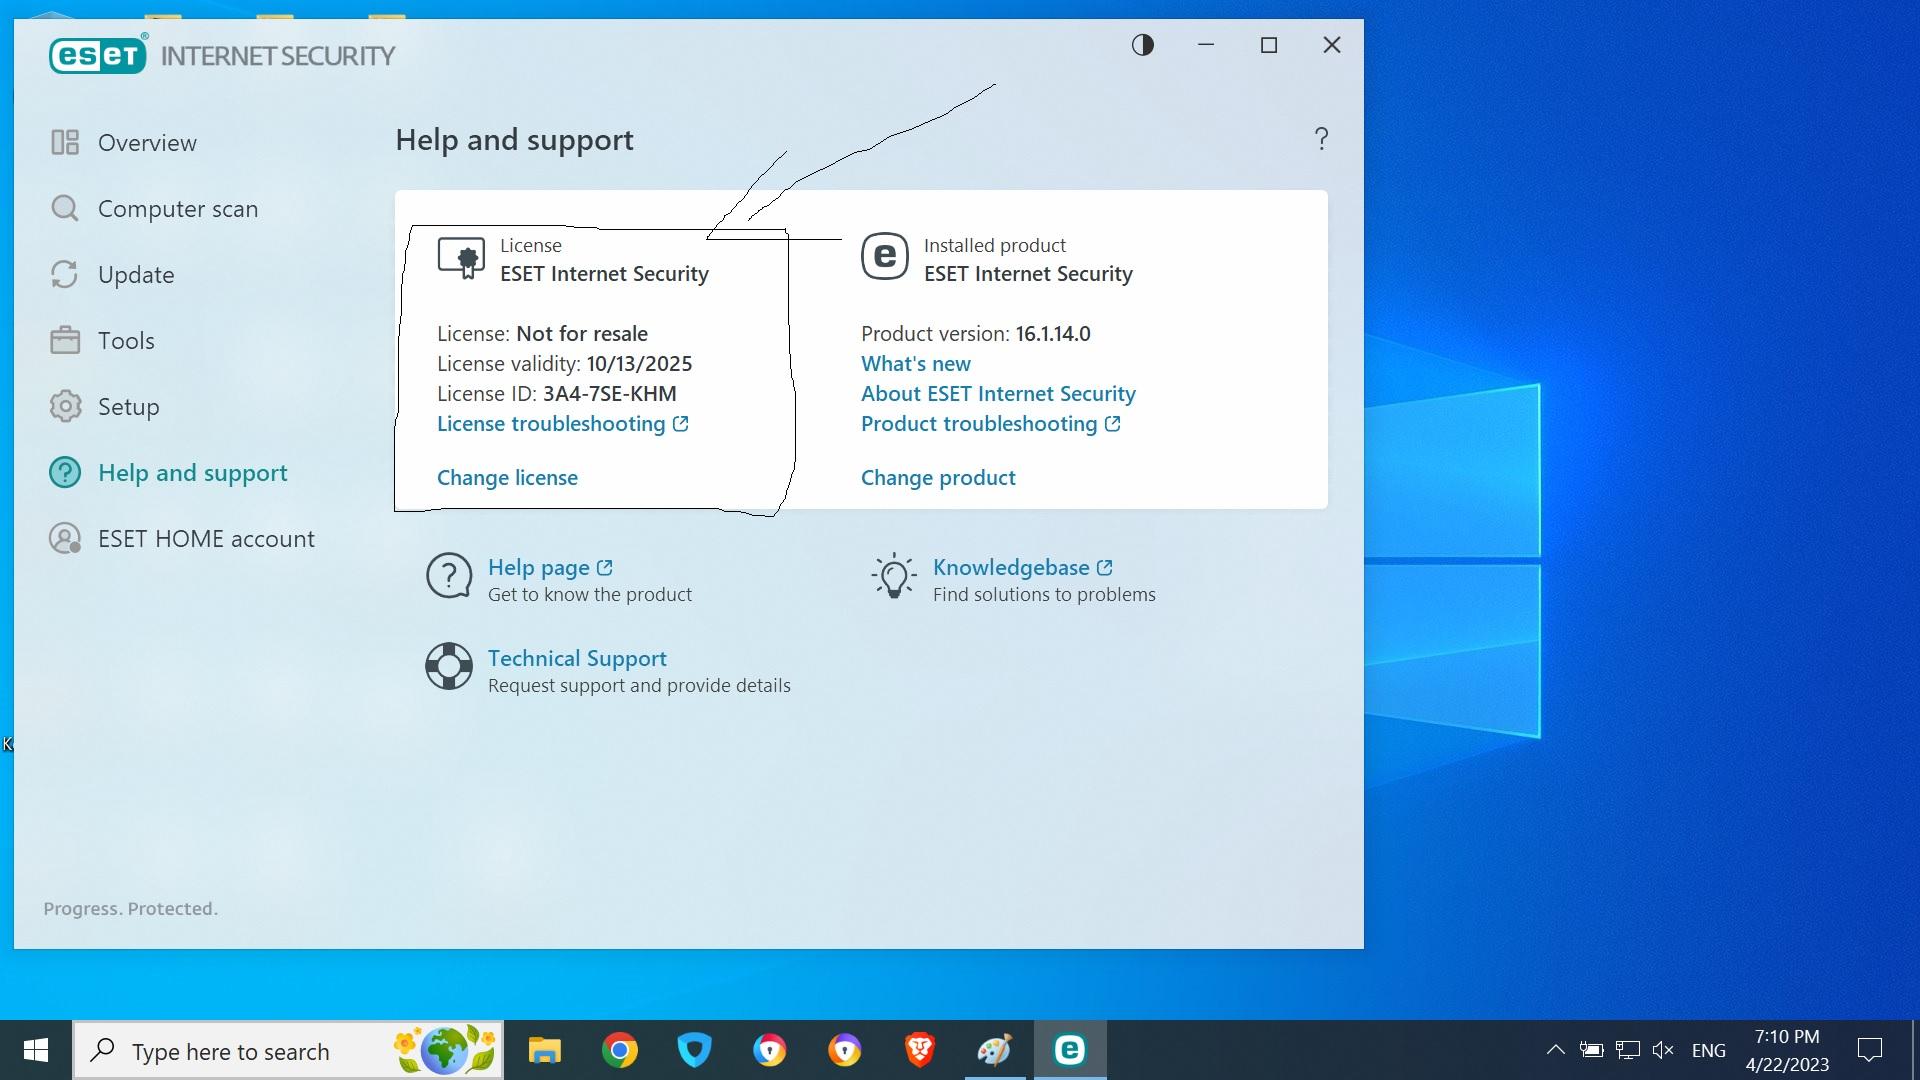Open License troubleshooting link
Image resolution: width=1920 pixels, height=1080 pixels.
point(562,424)
